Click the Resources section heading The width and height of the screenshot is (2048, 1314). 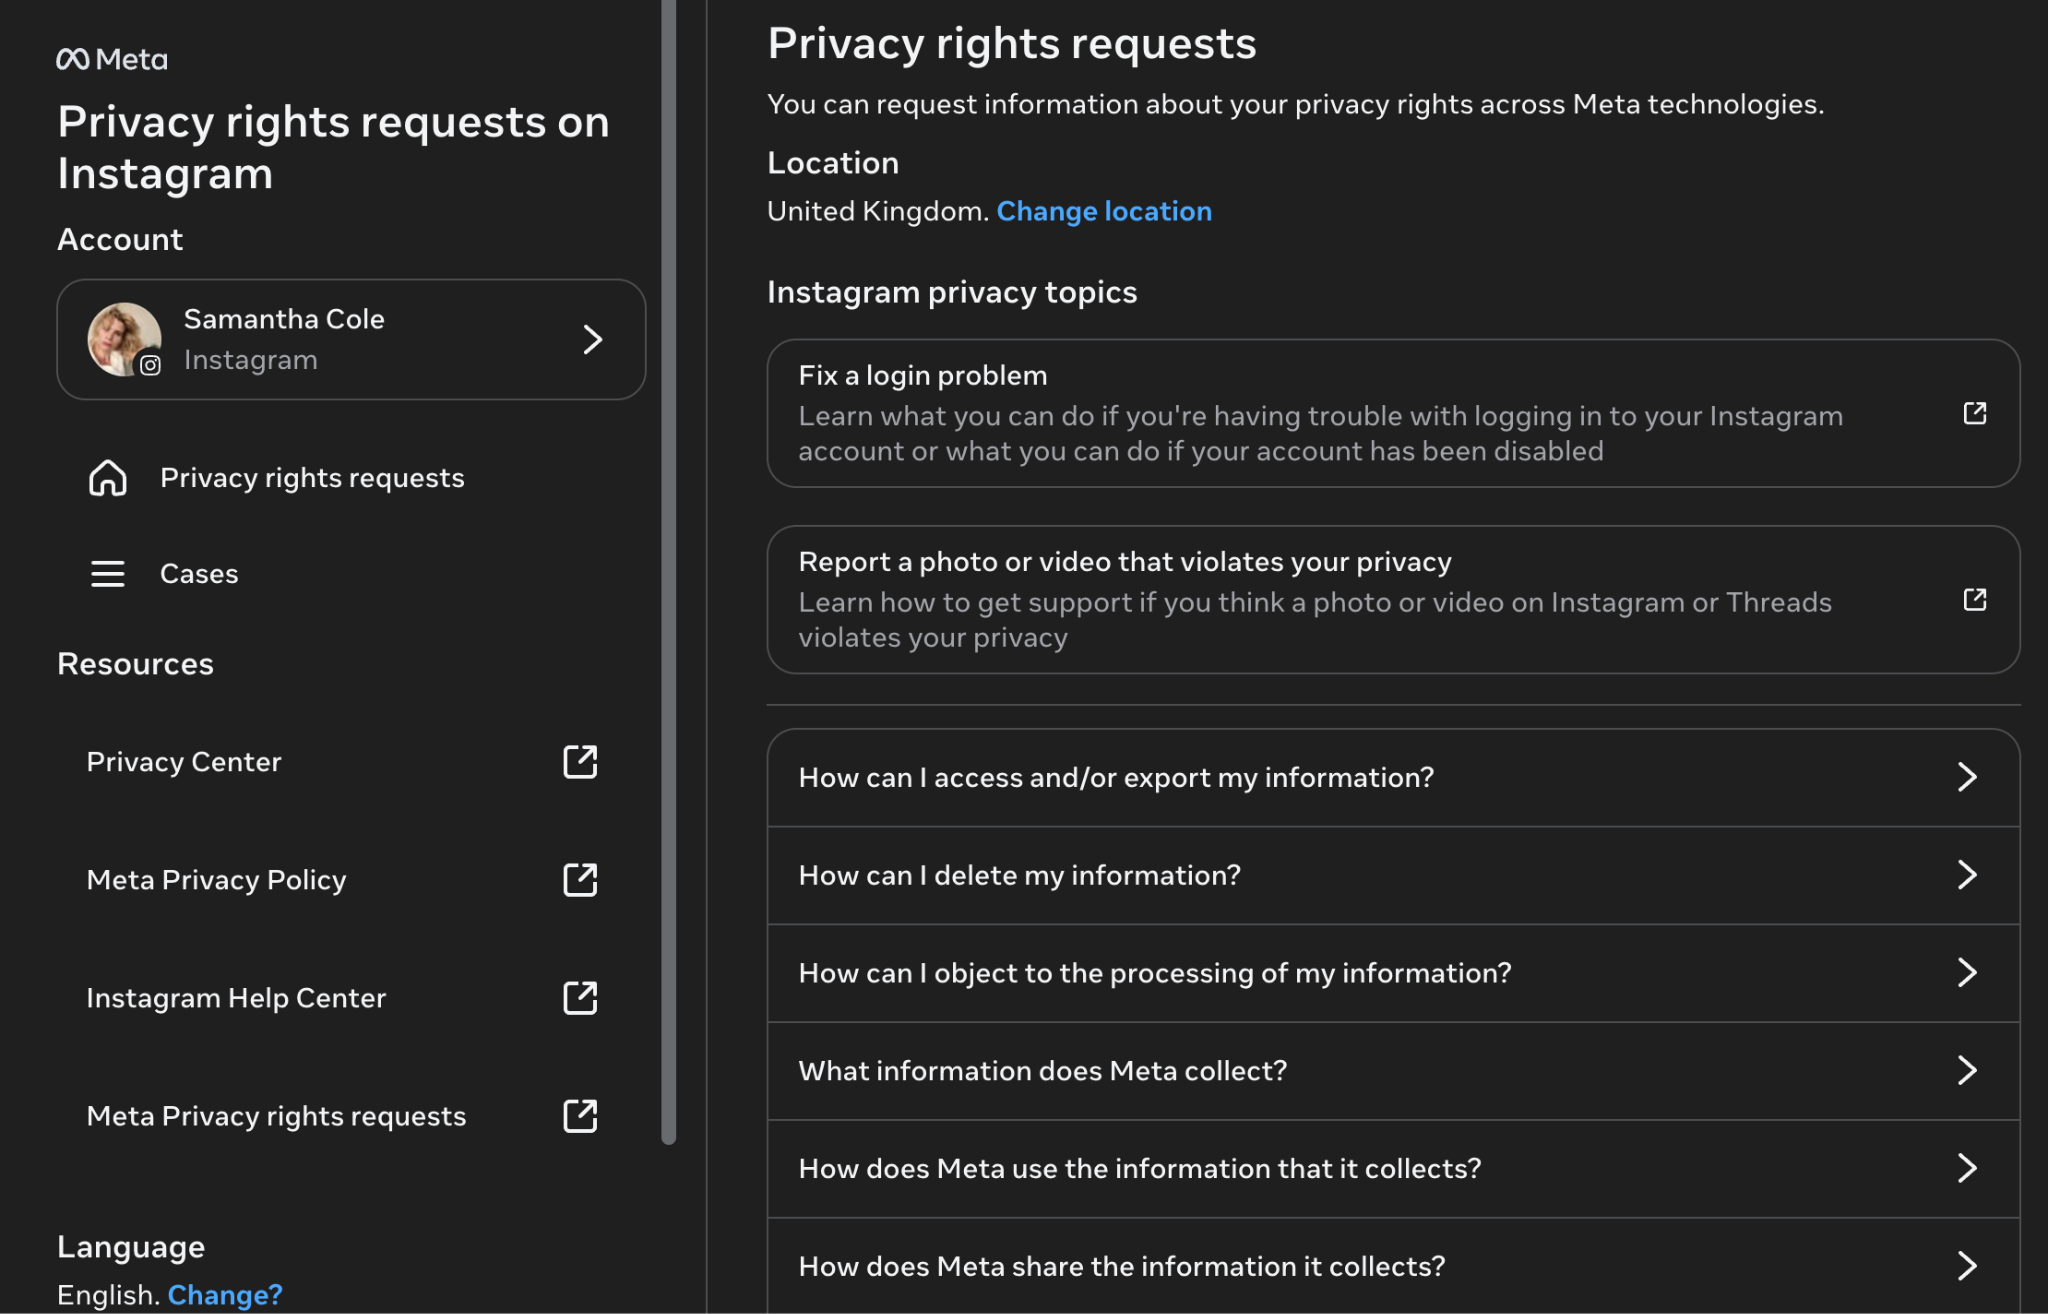[x=135, y=664]
